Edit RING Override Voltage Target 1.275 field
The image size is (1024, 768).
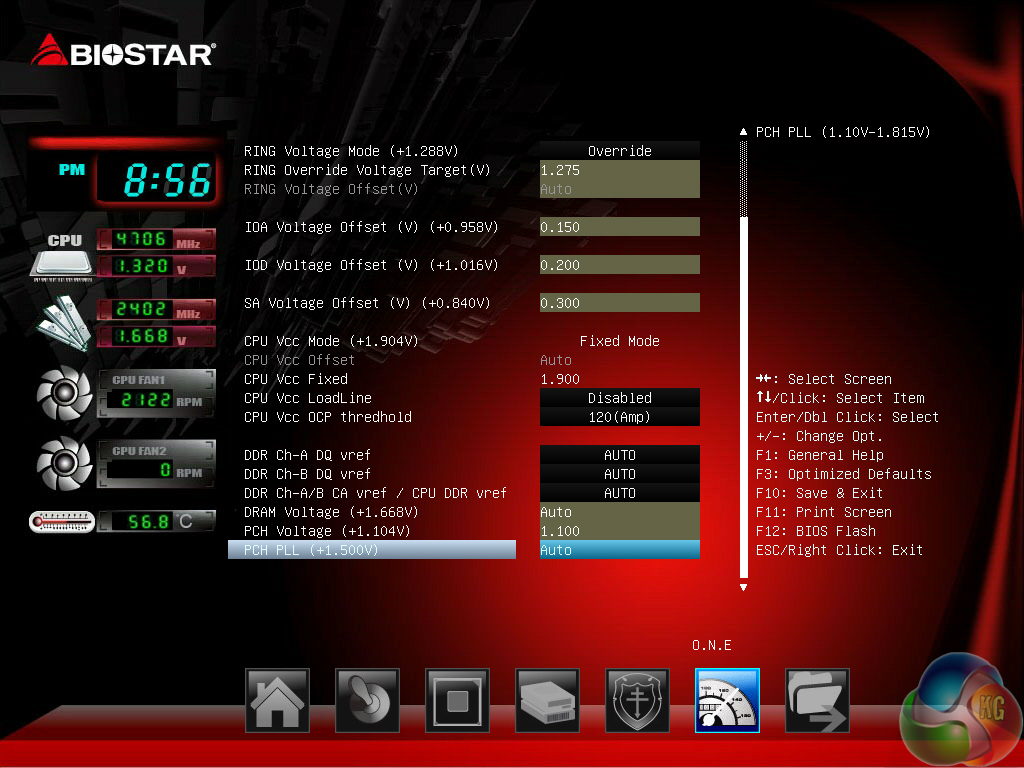coord(620,170)
